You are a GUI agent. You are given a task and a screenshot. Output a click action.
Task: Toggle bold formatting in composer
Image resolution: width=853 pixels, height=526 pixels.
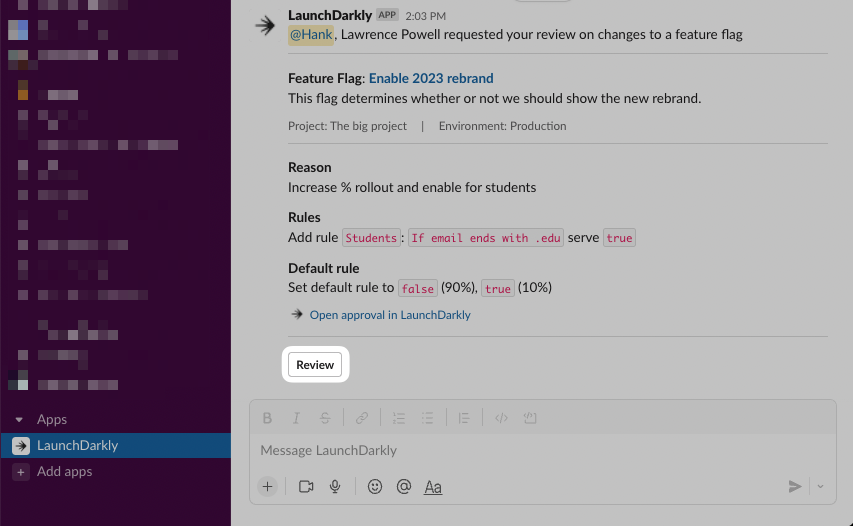267,418
